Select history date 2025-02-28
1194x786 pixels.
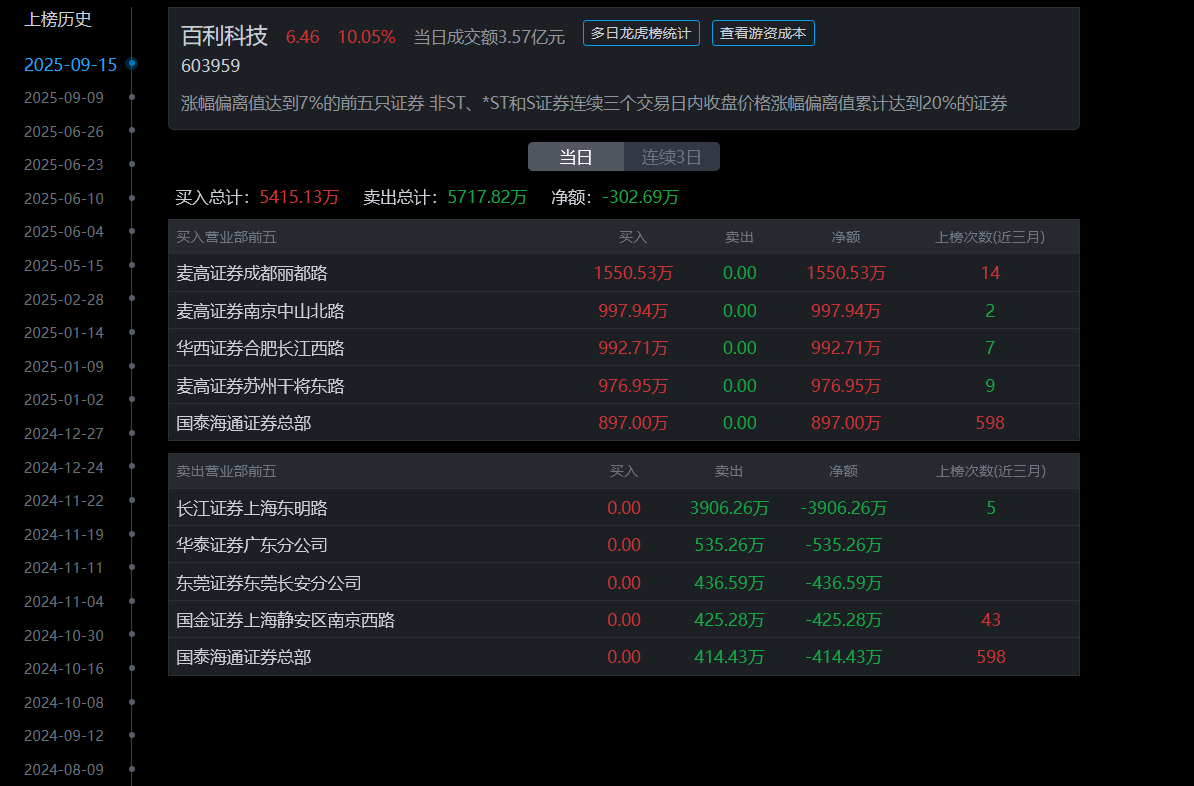64,299
